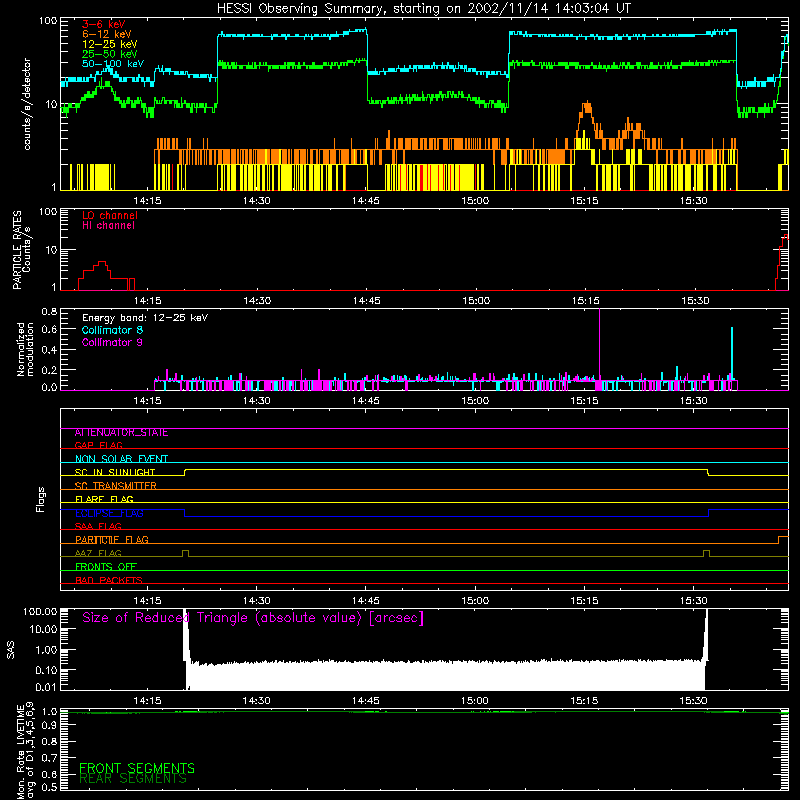Click the SC_IN_SUNLIGHT flag label

115,472
